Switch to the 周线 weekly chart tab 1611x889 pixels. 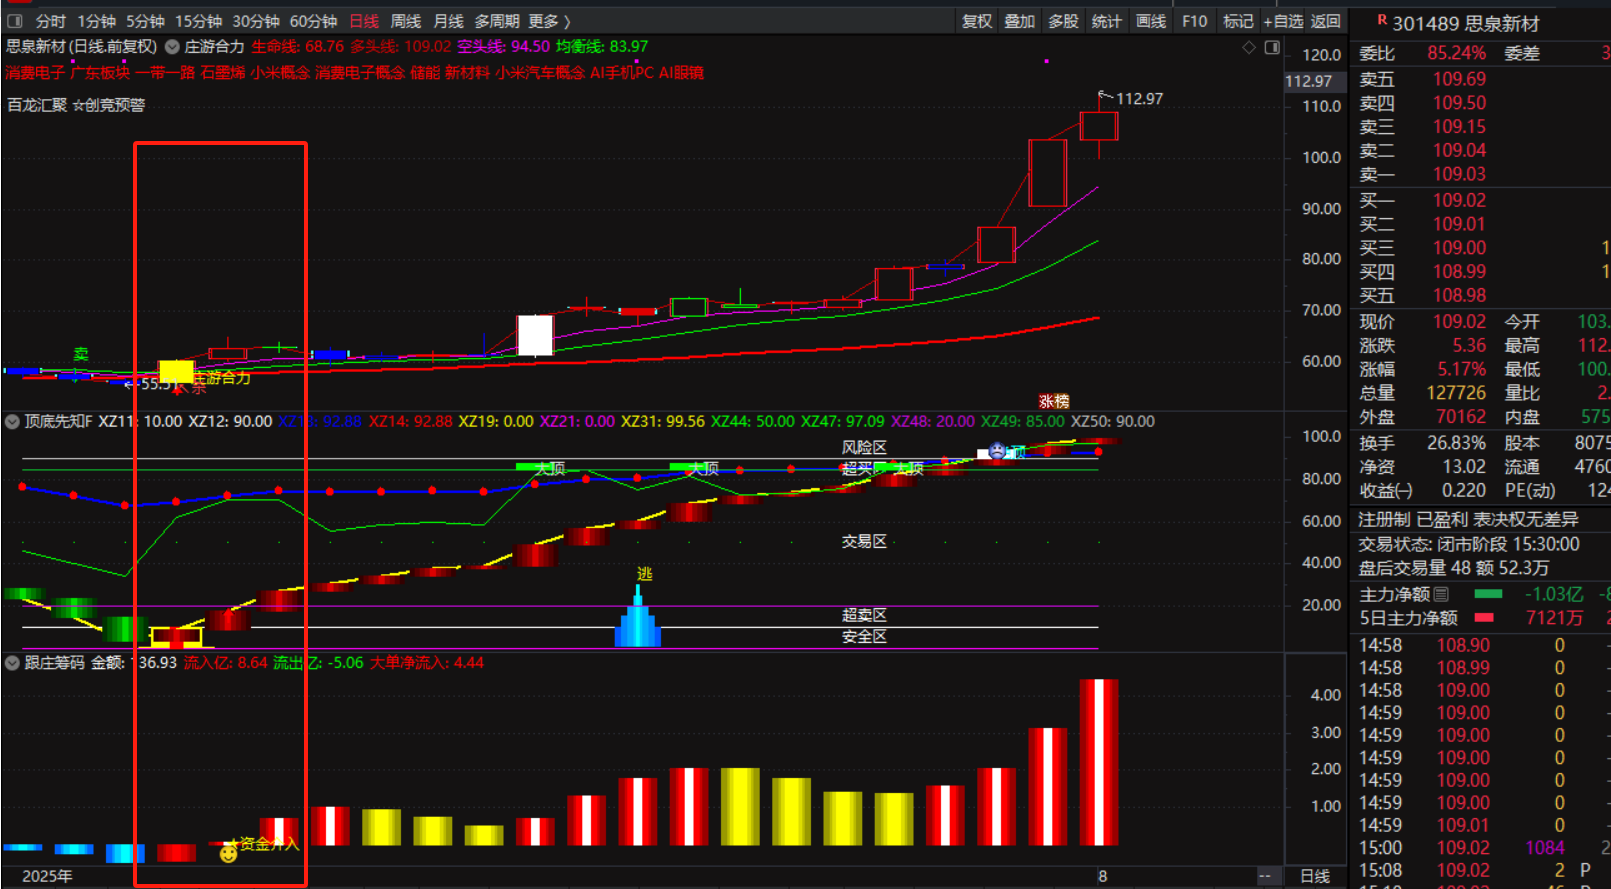coord(405,21)
